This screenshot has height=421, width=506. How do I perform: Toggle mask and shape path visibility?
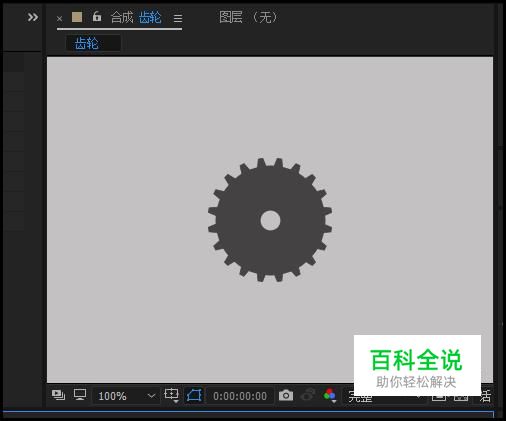194,395
